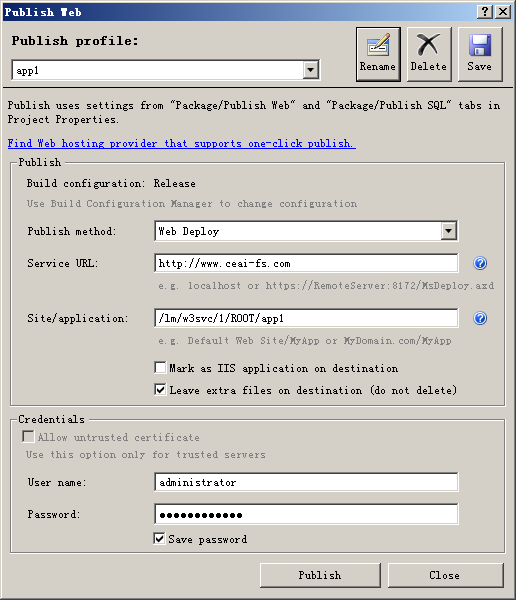516x600 pixels.
Task: Focus the User name field containing administrator
Action: pos(306,482)
